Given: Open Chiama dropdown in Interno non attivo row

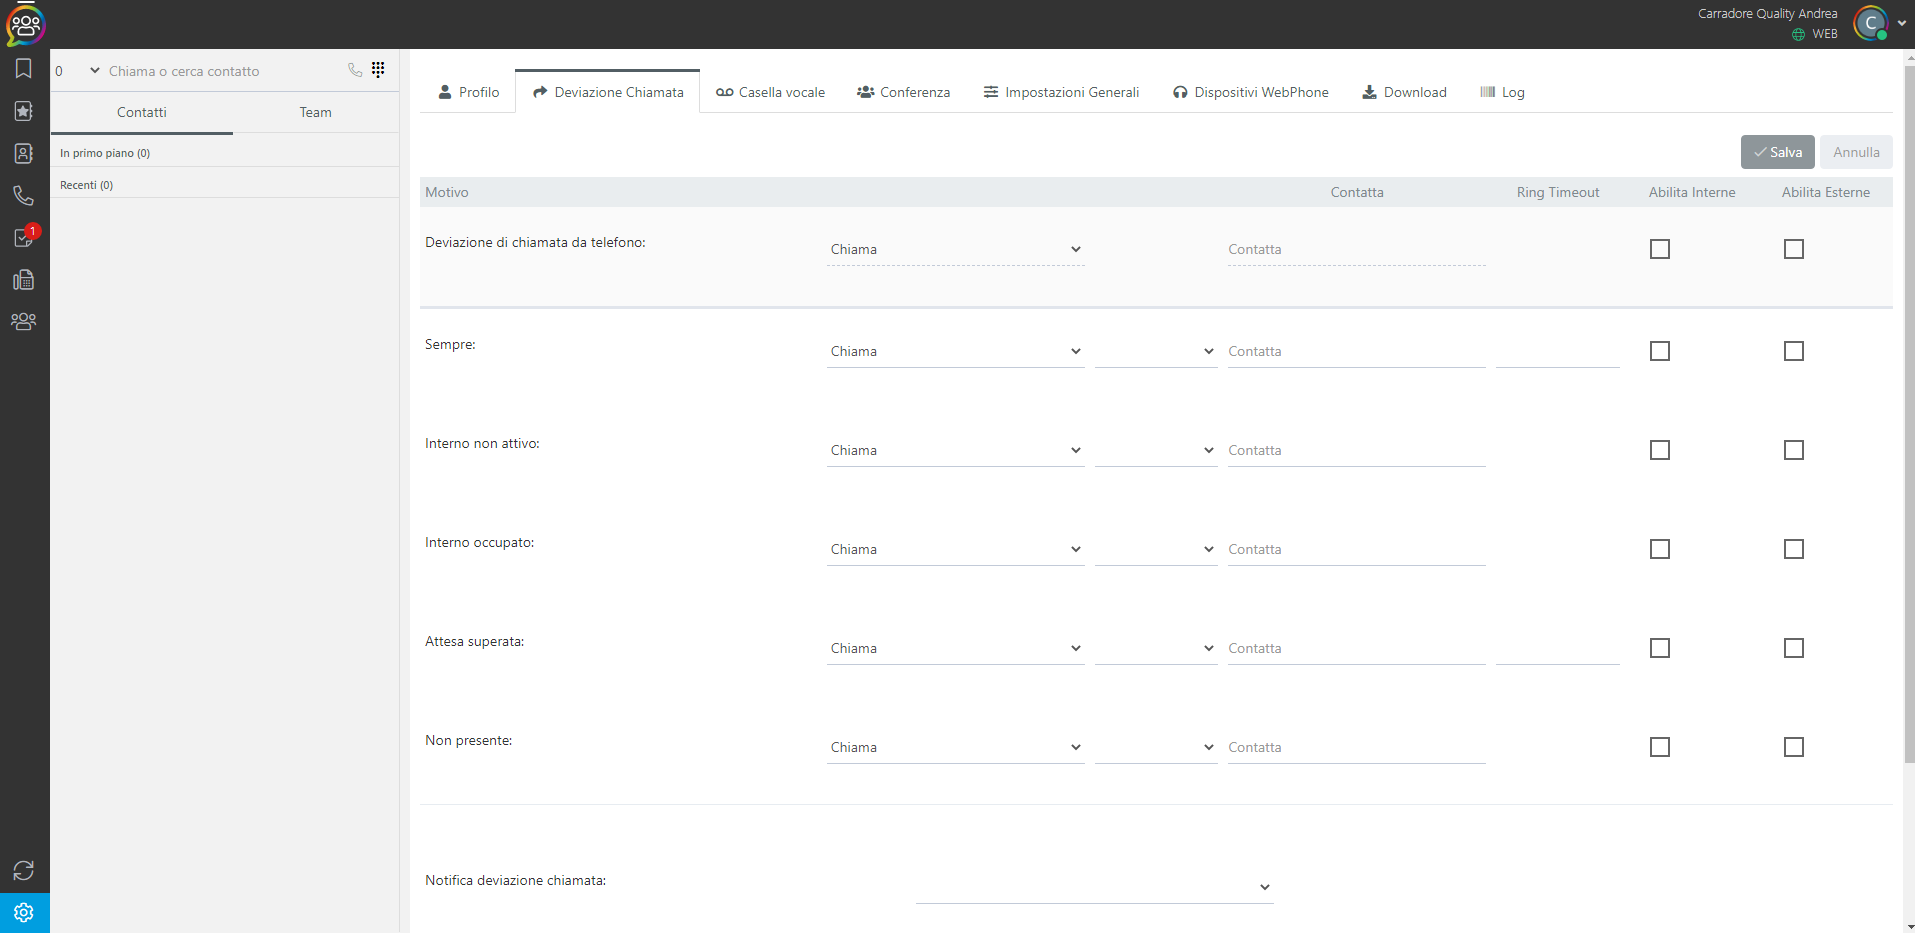Looking at the screenshot, I should coord(956,450).
